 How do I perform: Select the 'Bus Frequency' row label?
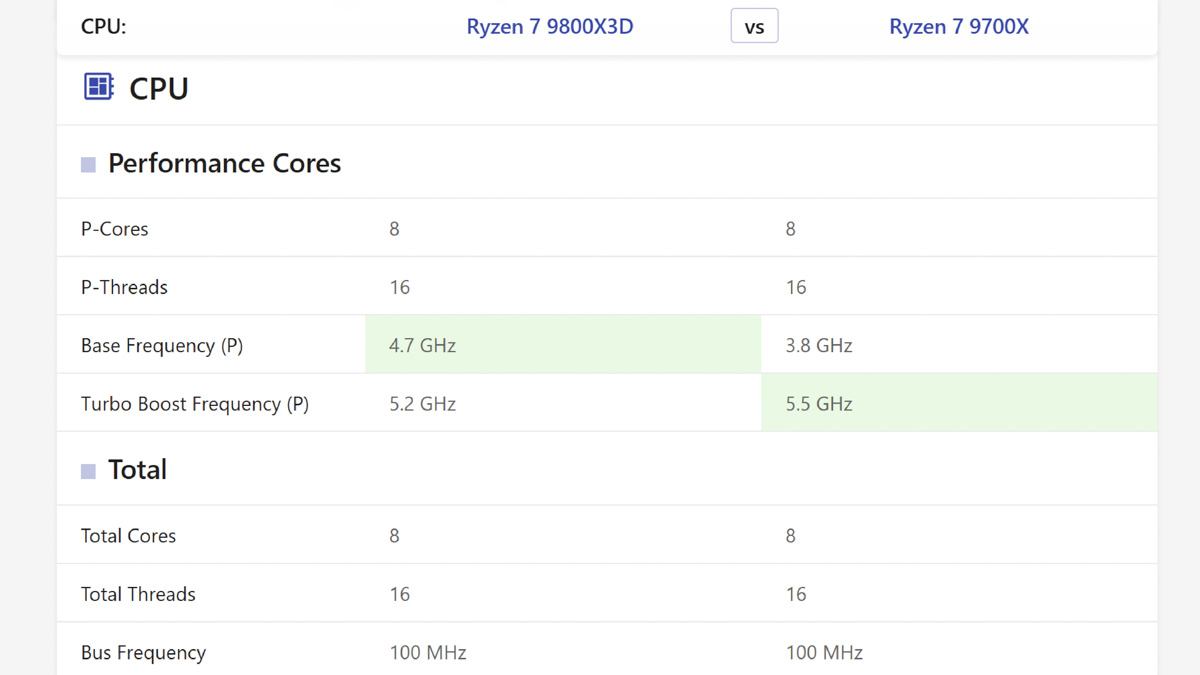[143, 653]
